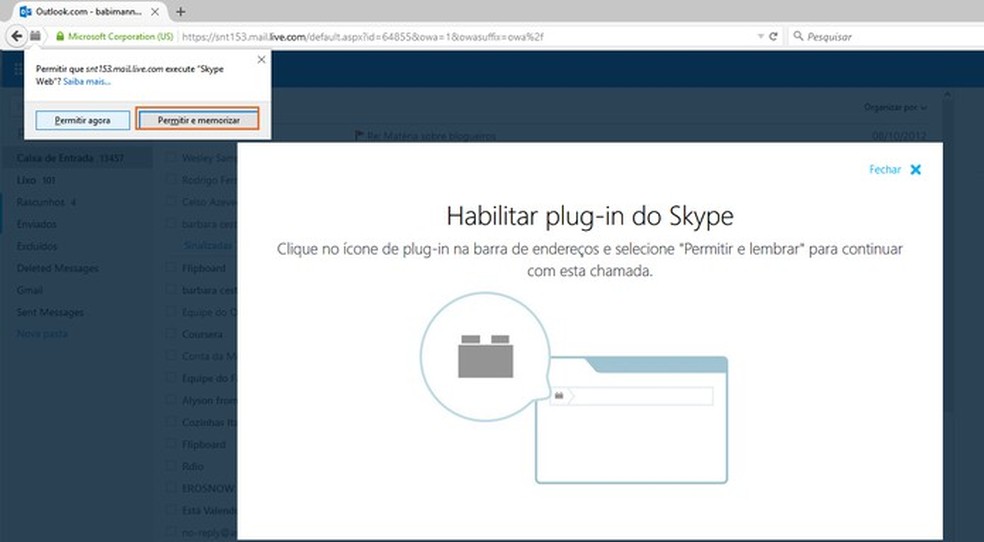Open a new tab with the plus button

[x=181, y=11]
